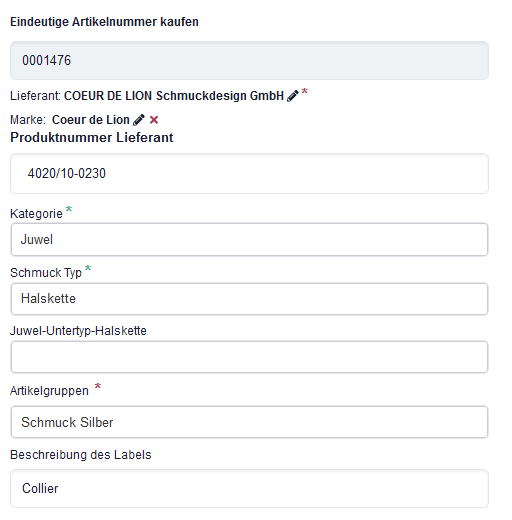The image size is (512, 520).
Task: Focus the article number field 0001476
Action: click(249, 61)
